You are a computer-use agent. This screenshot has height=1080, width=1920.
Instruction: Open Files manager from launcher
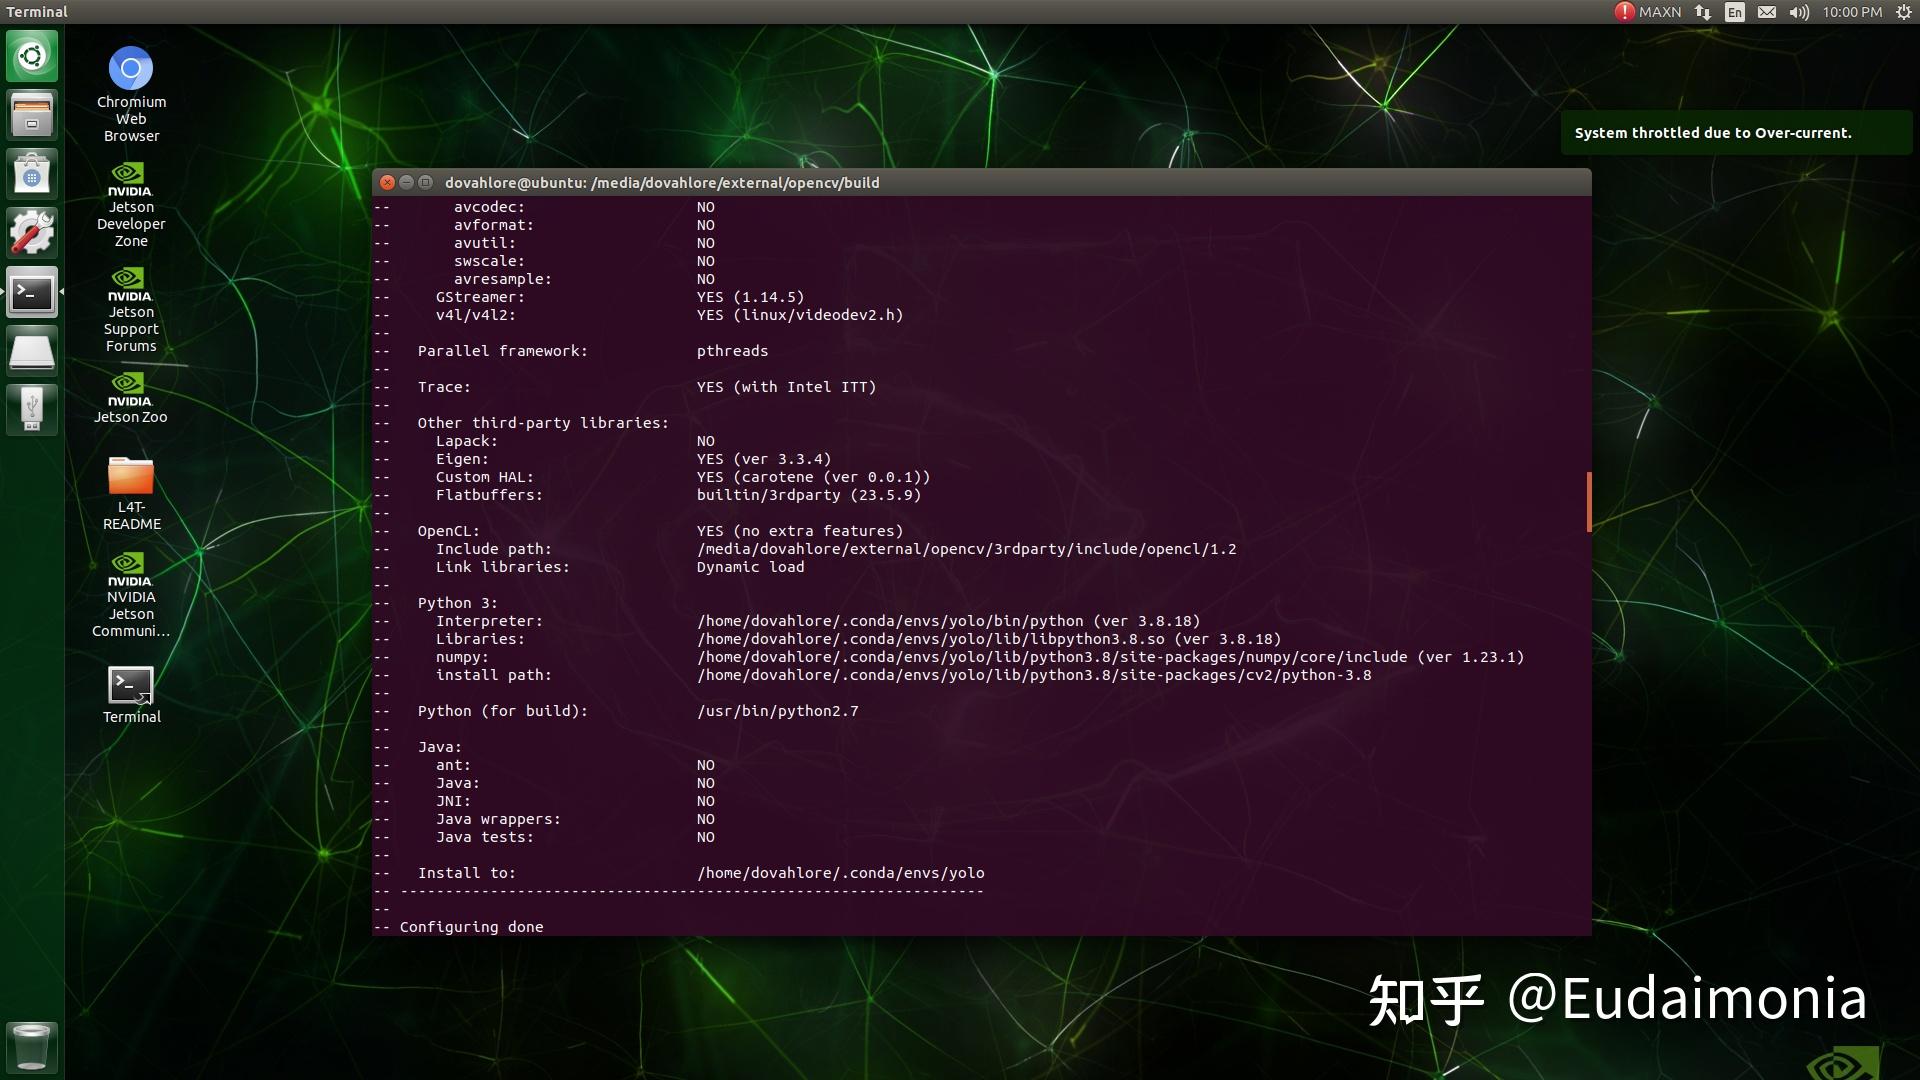(x=32, y=115)
